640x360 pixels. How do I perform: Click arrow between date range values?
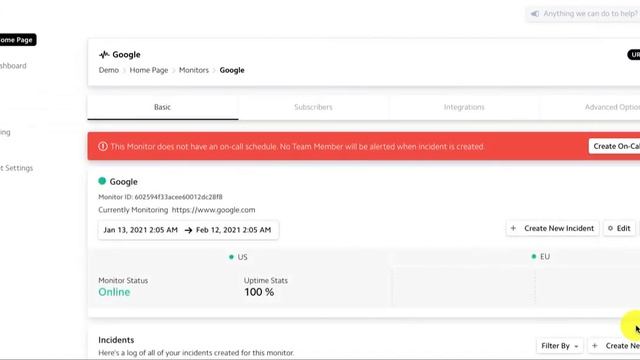[x=188, y=230]
